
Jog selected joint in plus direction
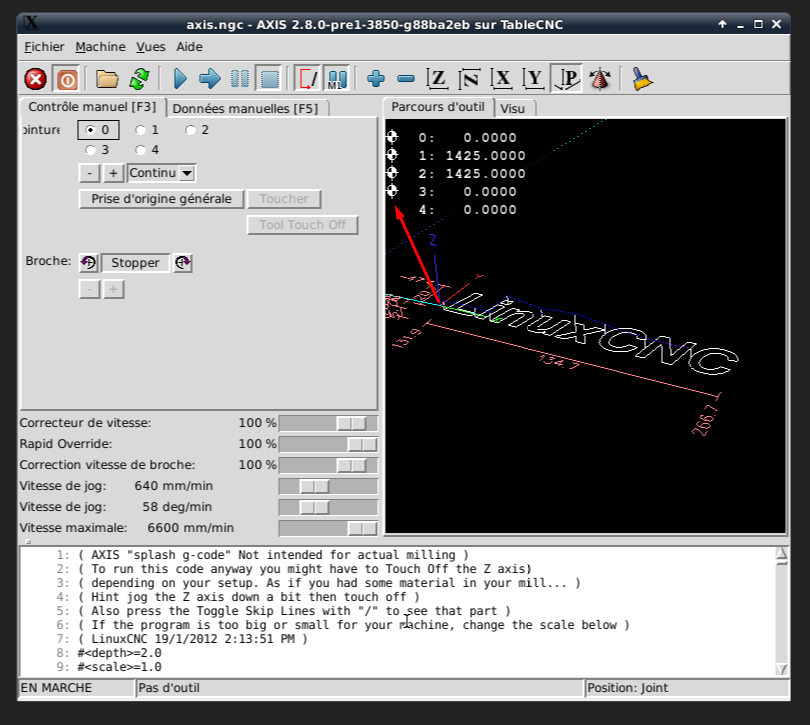(x=113, y=173)
